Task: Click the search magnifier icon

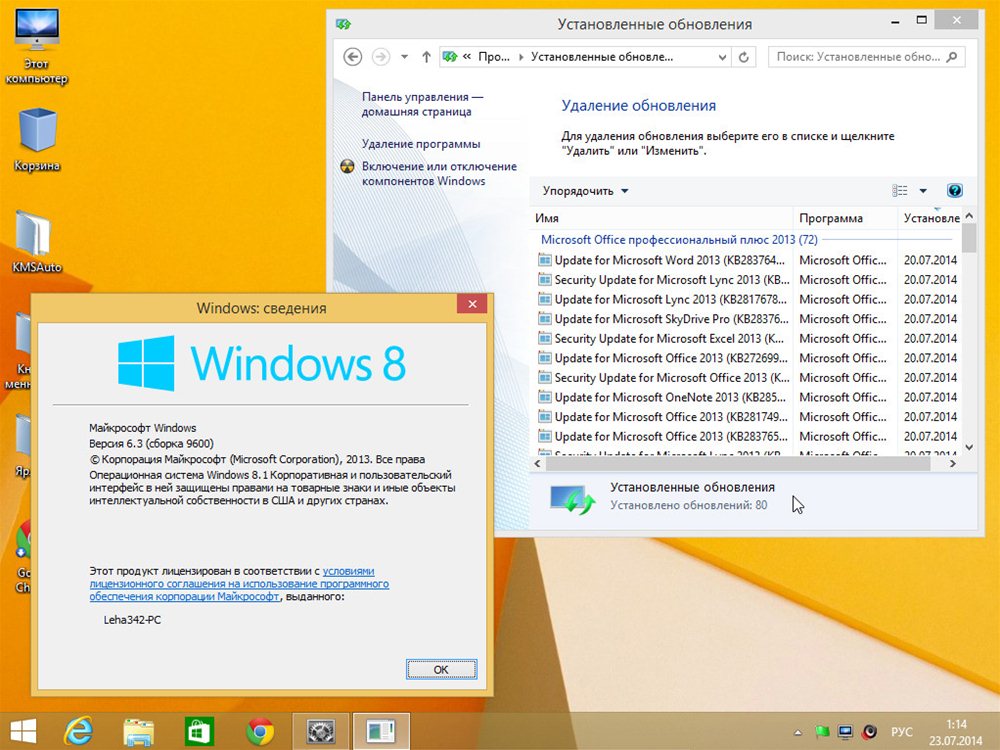Action: click(x=952, y=57)
